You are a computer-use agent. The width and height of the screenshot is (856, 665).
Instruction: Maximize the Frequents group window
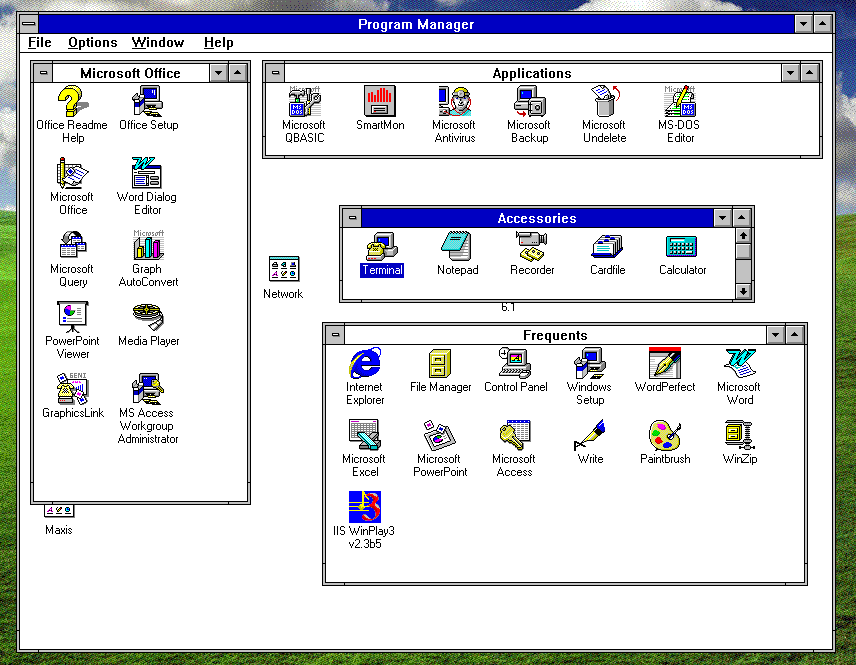[x=795, y=335]
